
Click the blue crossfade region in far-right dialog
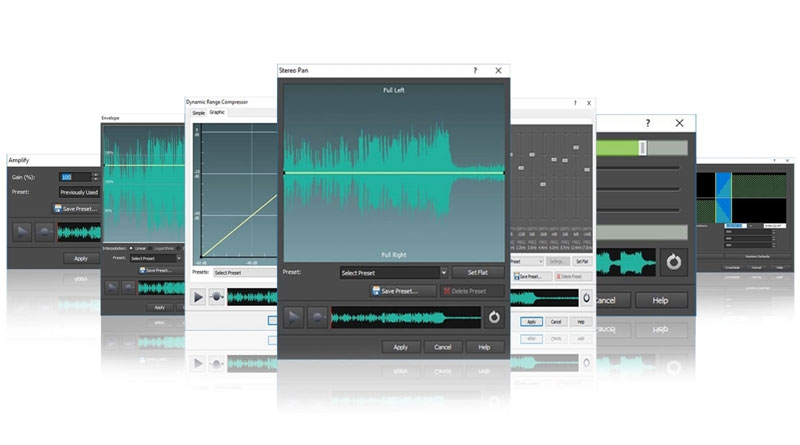(x=723, y=198)
